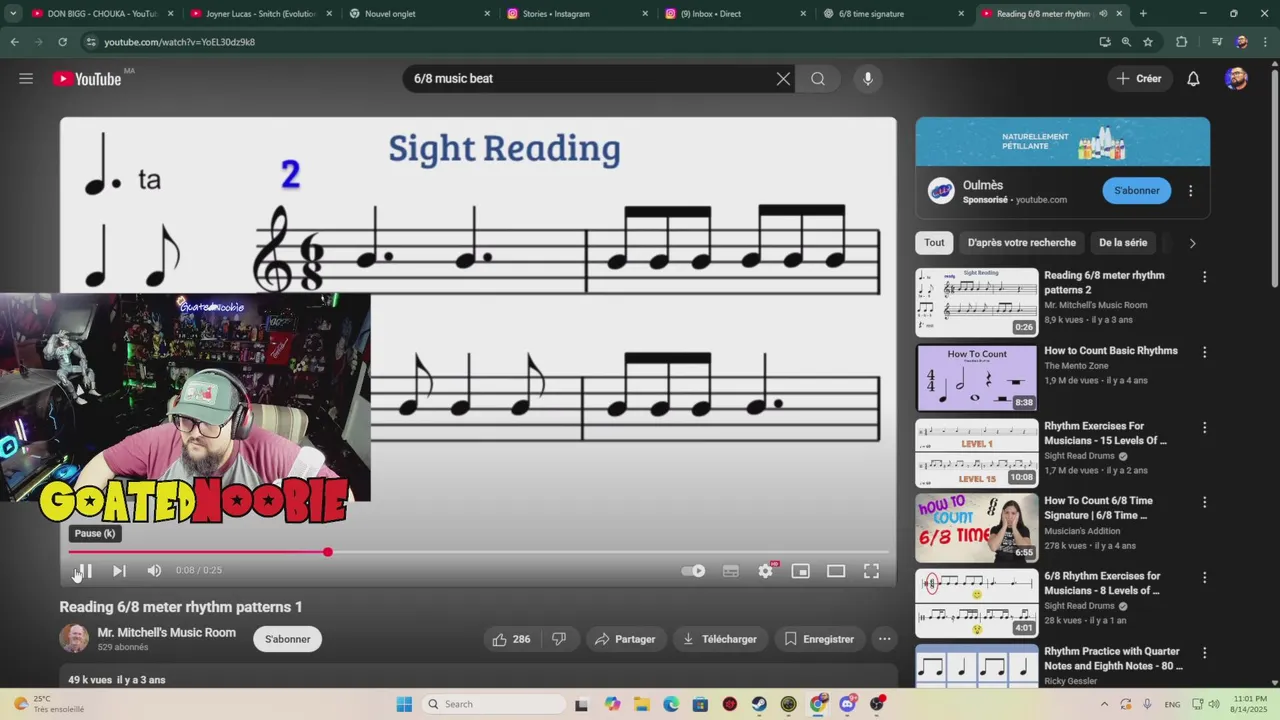Switch to miniplayer mode
The width and height of the screenshot is (1280, 720).
pos(801,571)
